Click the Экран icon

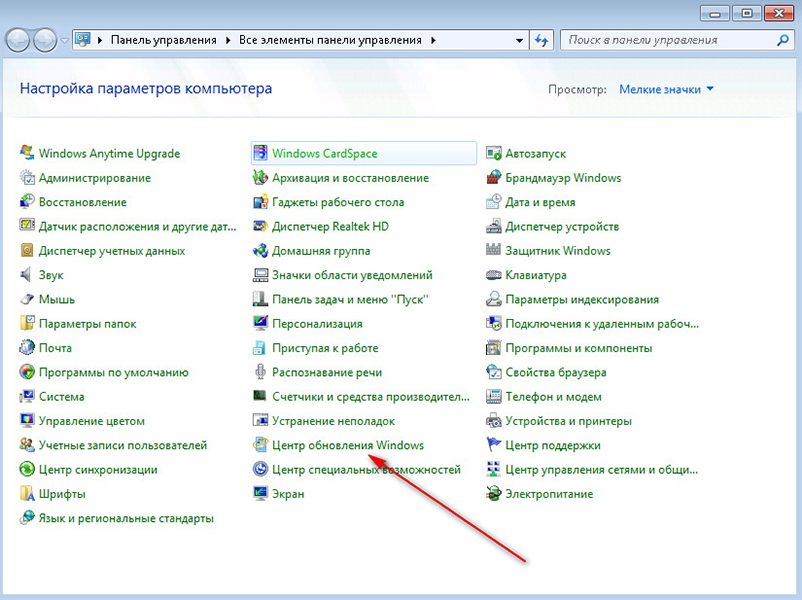[260, 493]
